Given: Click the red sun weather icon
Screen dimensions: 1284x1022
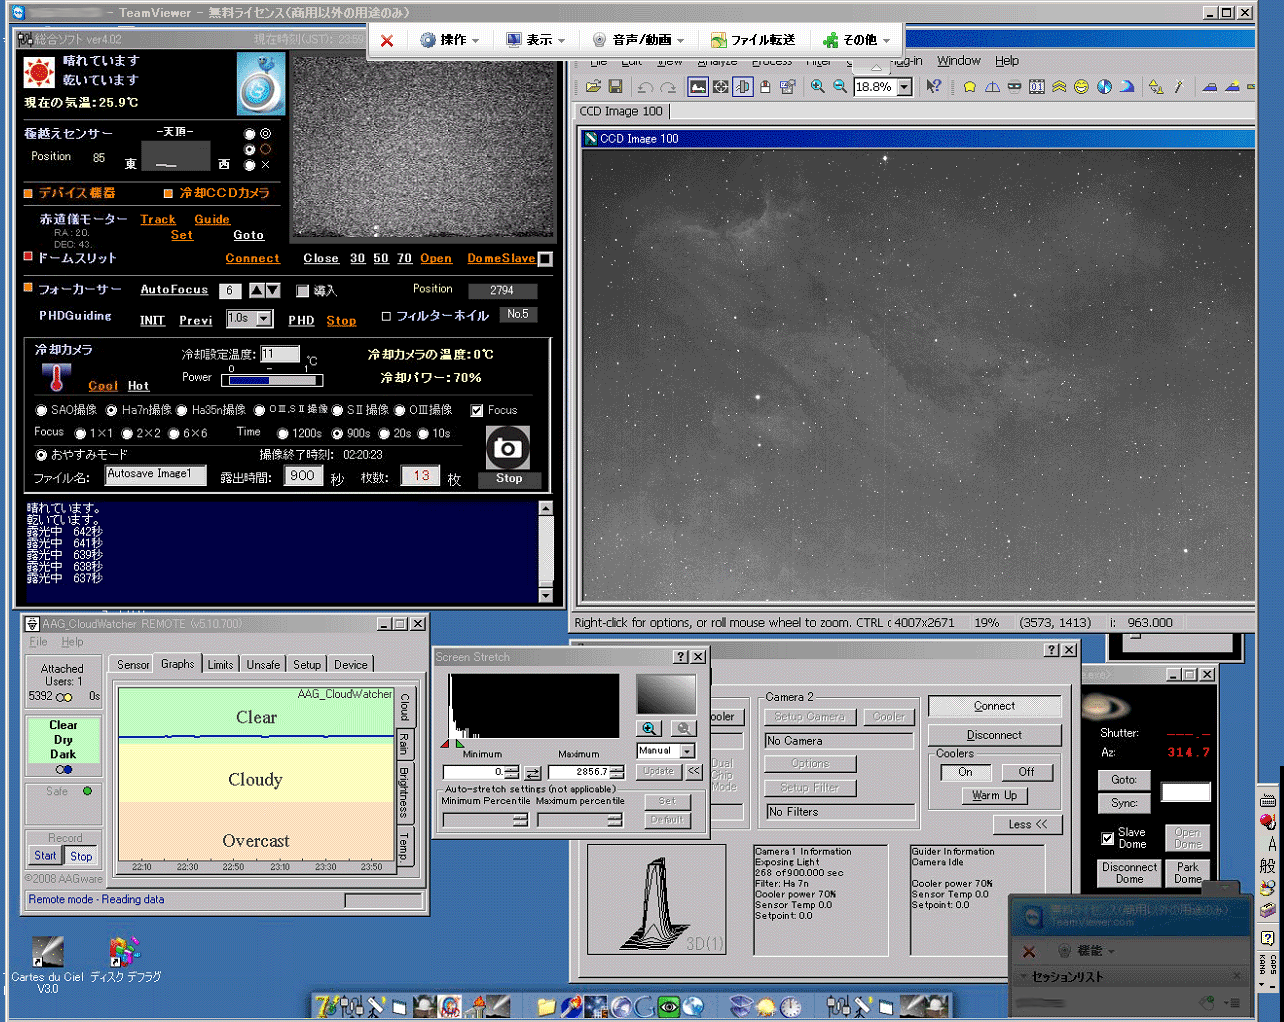Looking at the screenshot, I should [39, 72].
